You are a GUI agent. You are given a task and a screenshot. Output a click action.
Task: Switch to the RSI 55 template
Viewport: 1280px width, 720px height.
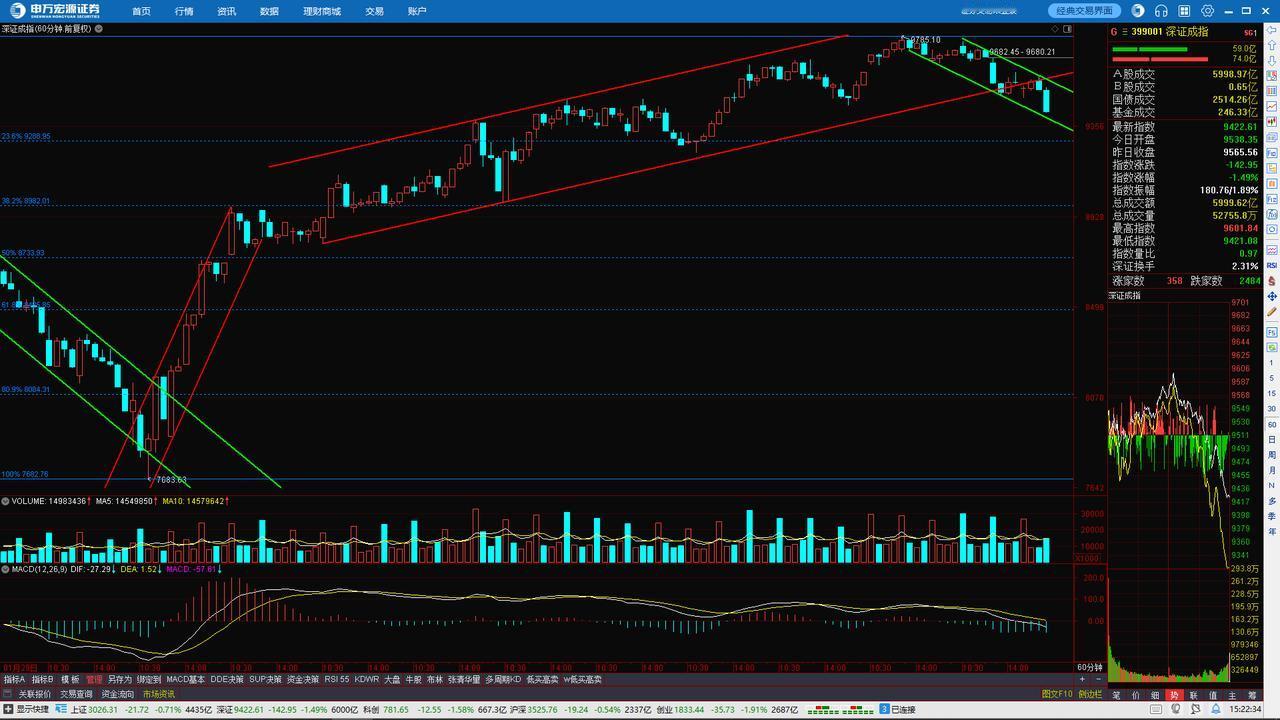[x=337, y=680]
